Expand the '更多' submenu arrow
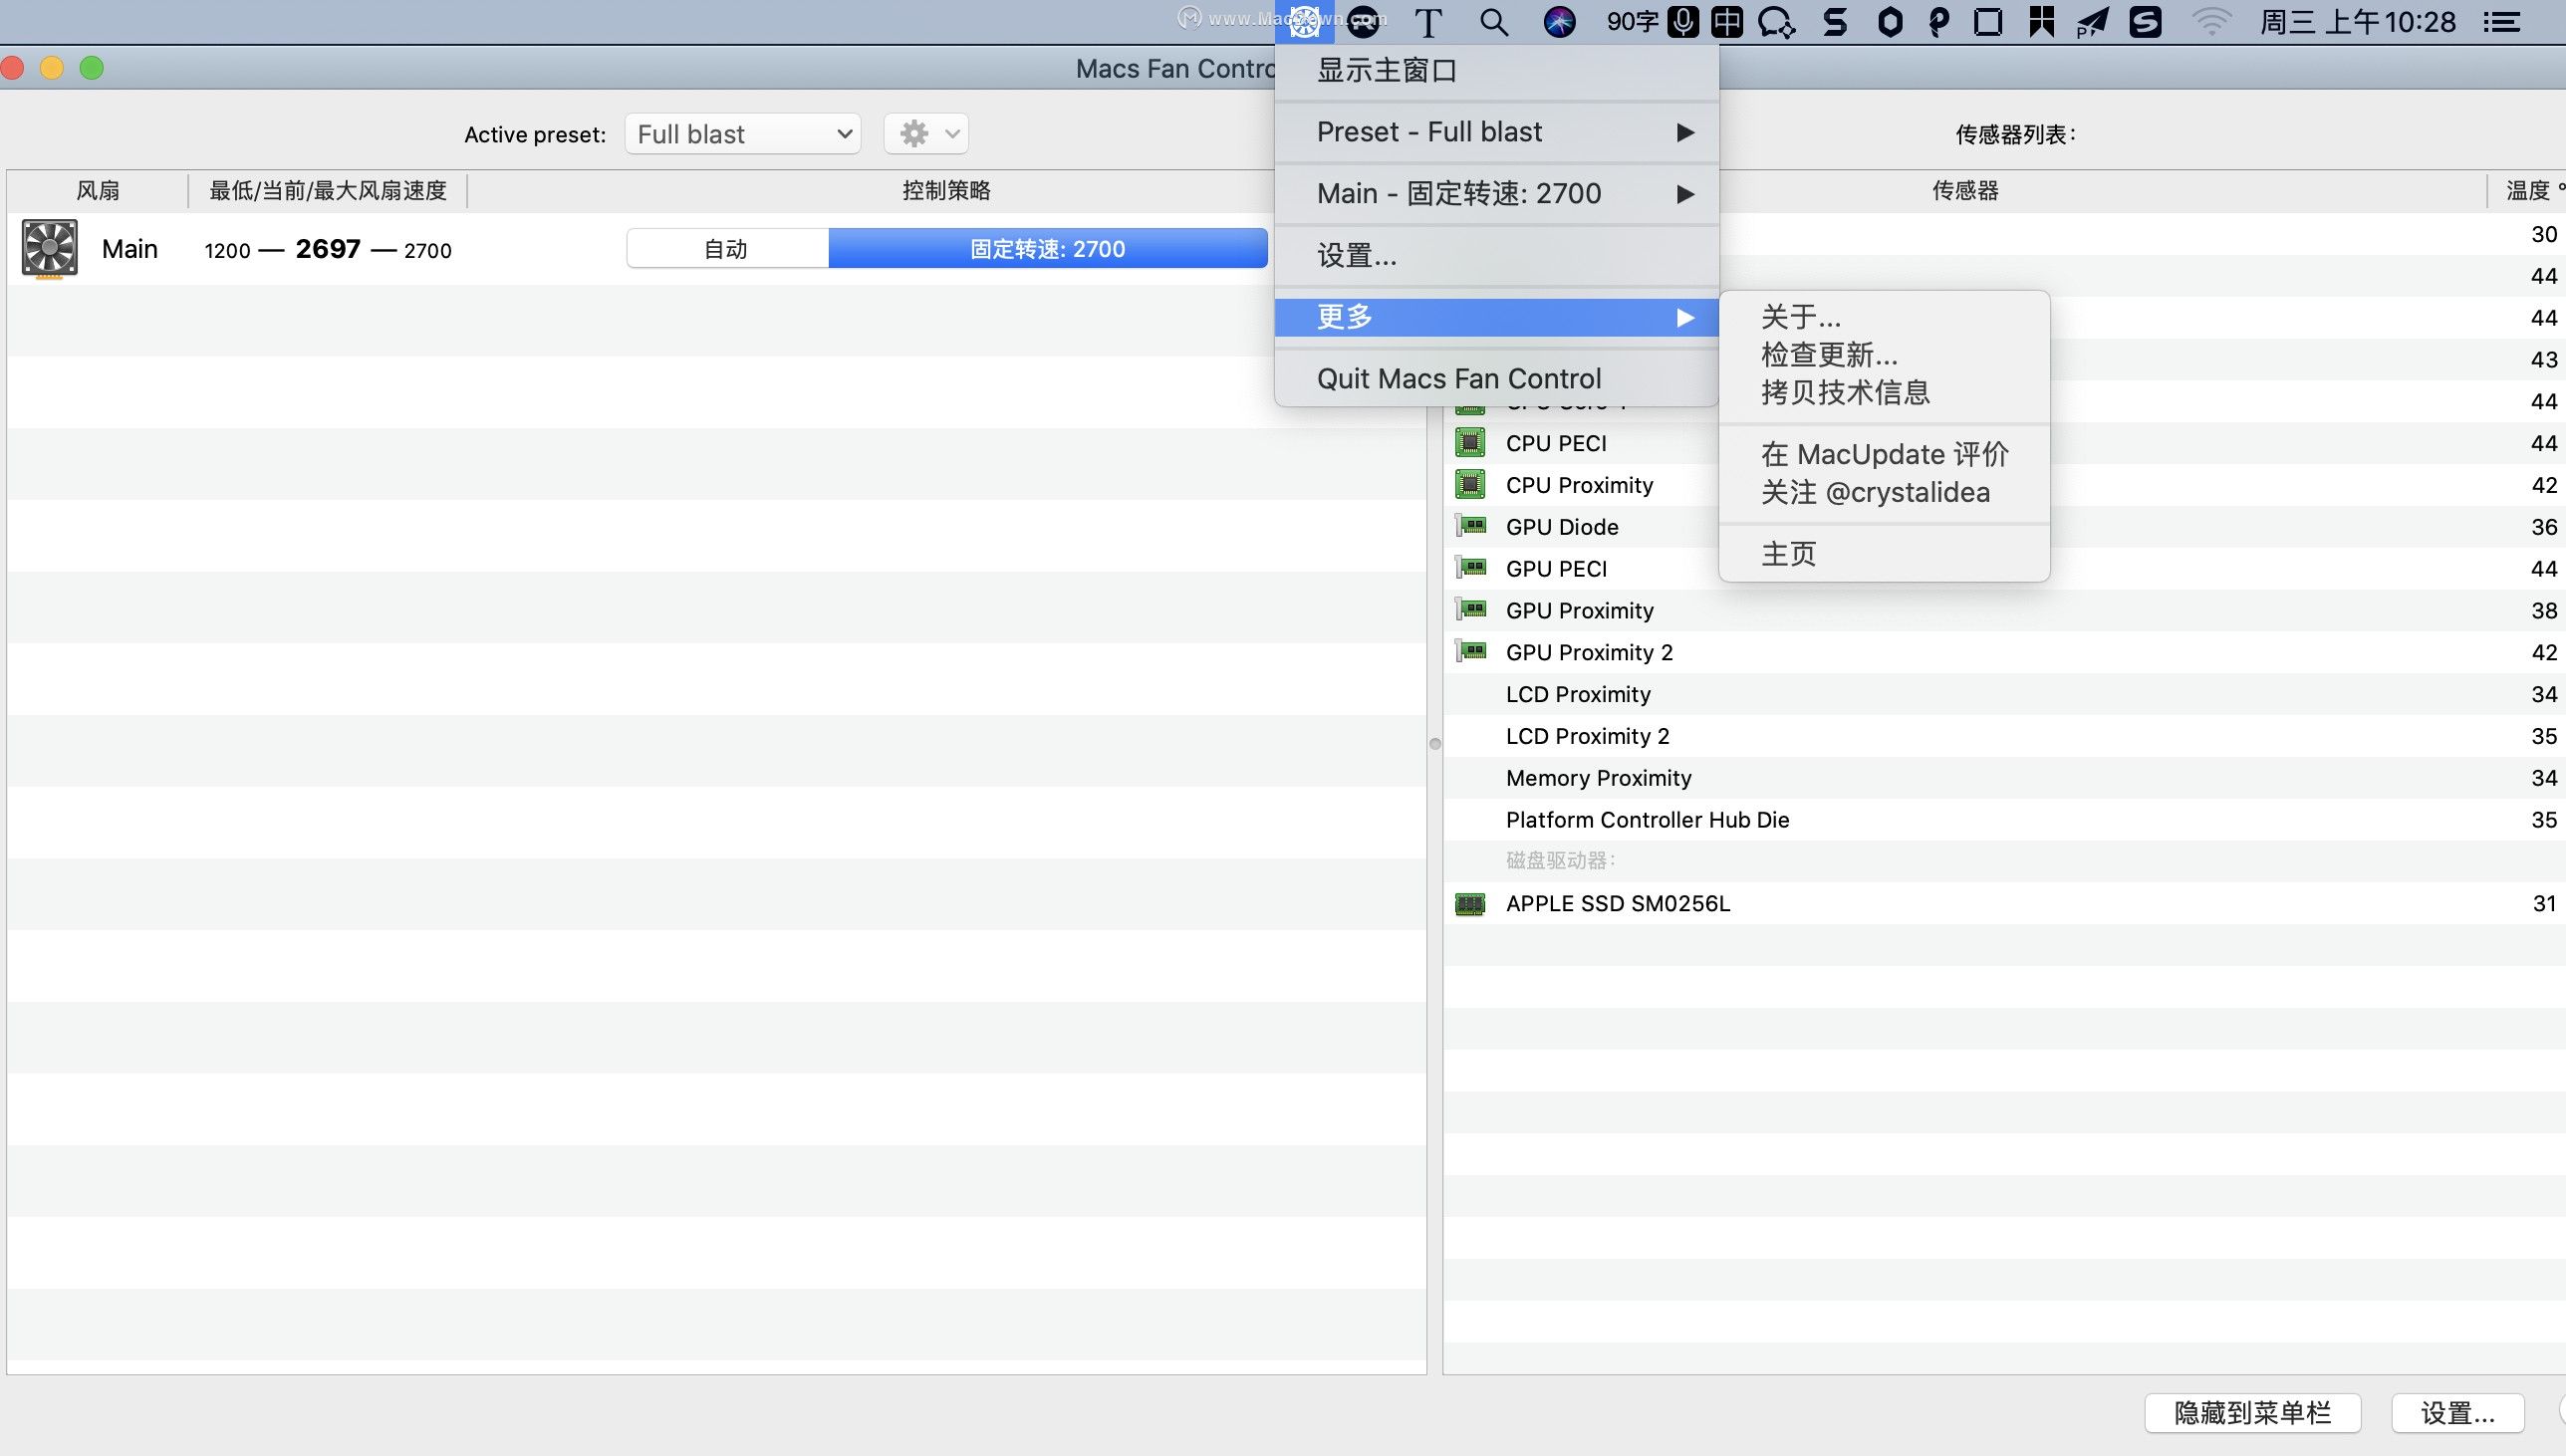 [1684, 316]
